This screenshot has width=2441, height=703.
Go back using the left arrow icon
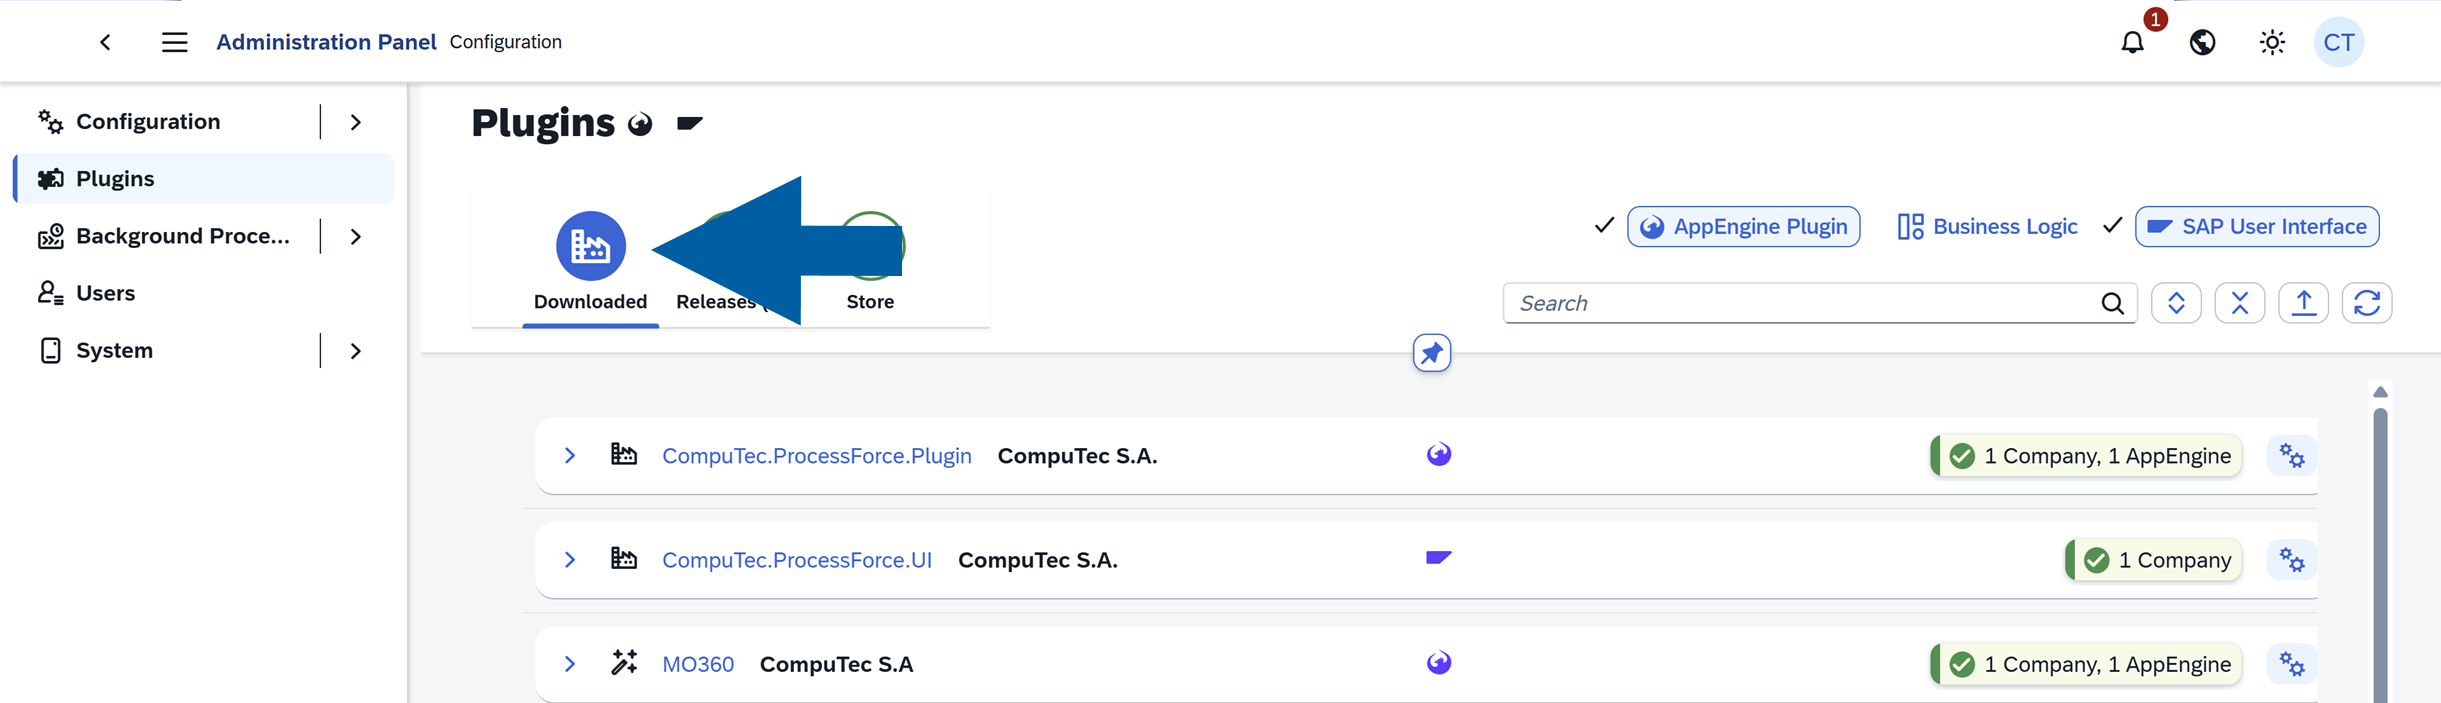pyautogui.click(x=105, y=42)
